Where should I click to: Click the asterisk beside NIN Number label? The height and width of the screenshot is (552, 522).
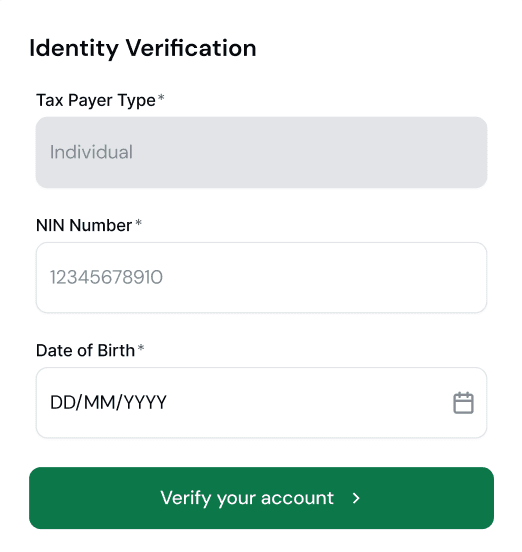pyautogui.click(x=138, y=222)
